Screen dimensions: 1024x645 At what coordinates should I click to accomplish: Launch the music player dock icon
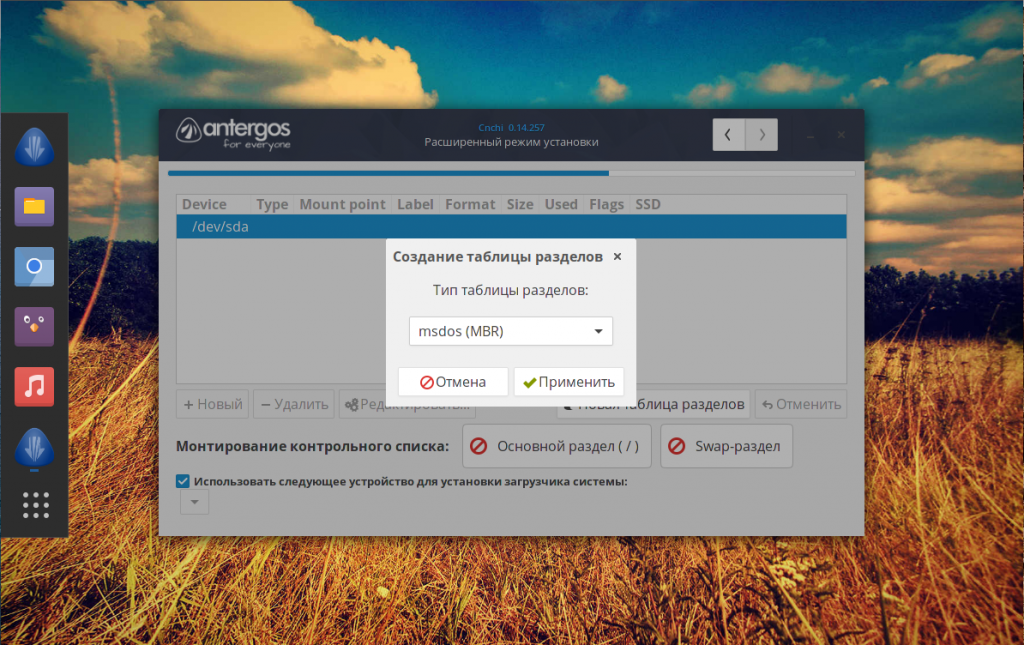[35, 386]
